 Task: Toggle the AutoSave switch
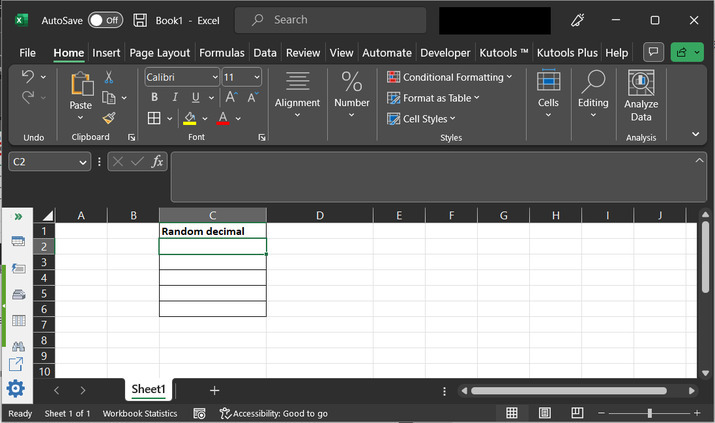click(105, 20)
